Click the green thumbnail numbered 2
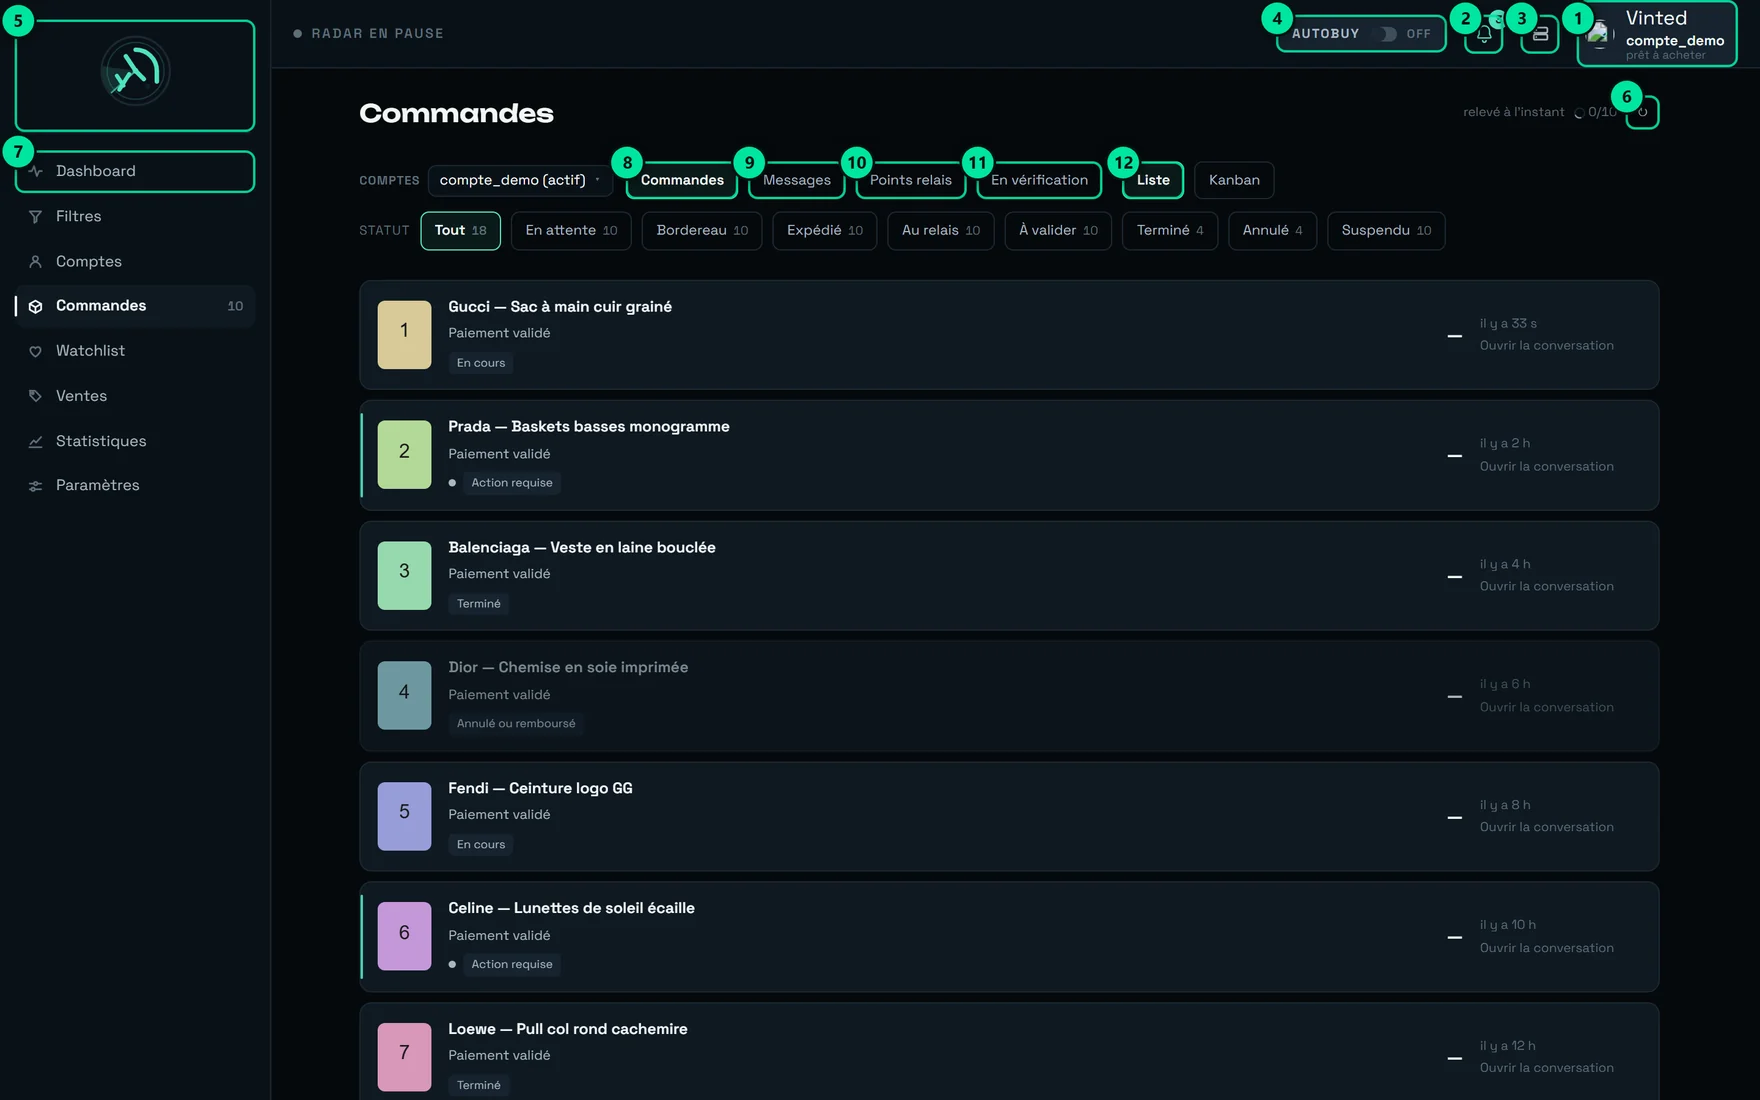This screenshot has width=1760, height=1100. click(x=404, y=455)
